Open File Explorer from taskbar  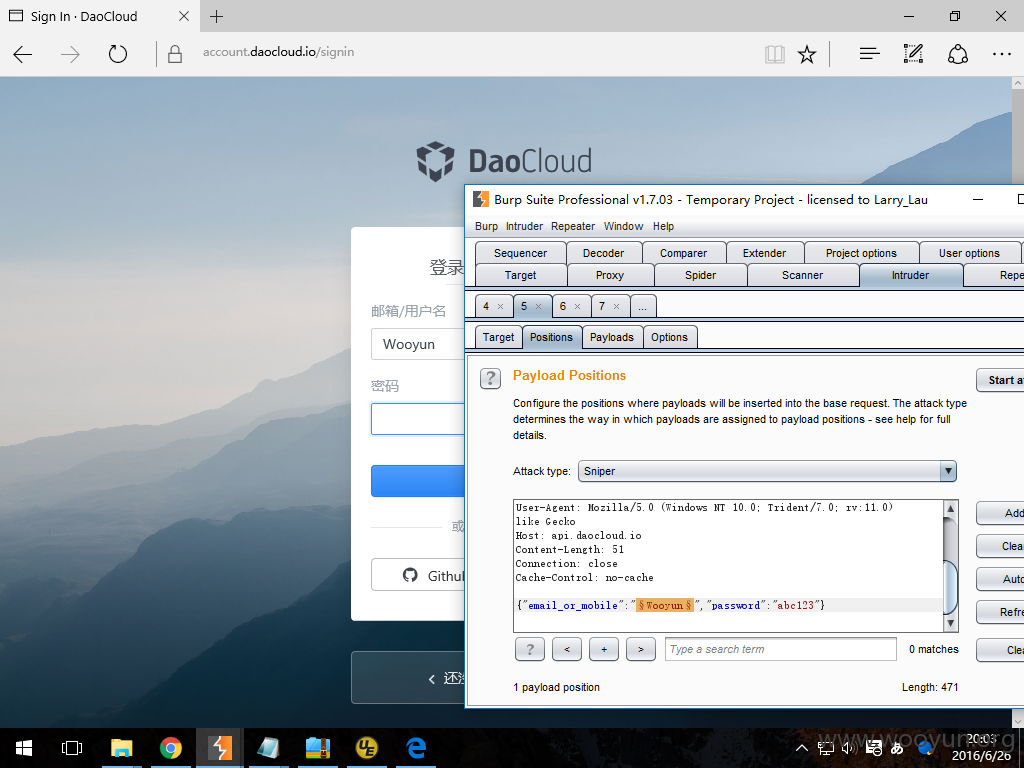(121, 748)
